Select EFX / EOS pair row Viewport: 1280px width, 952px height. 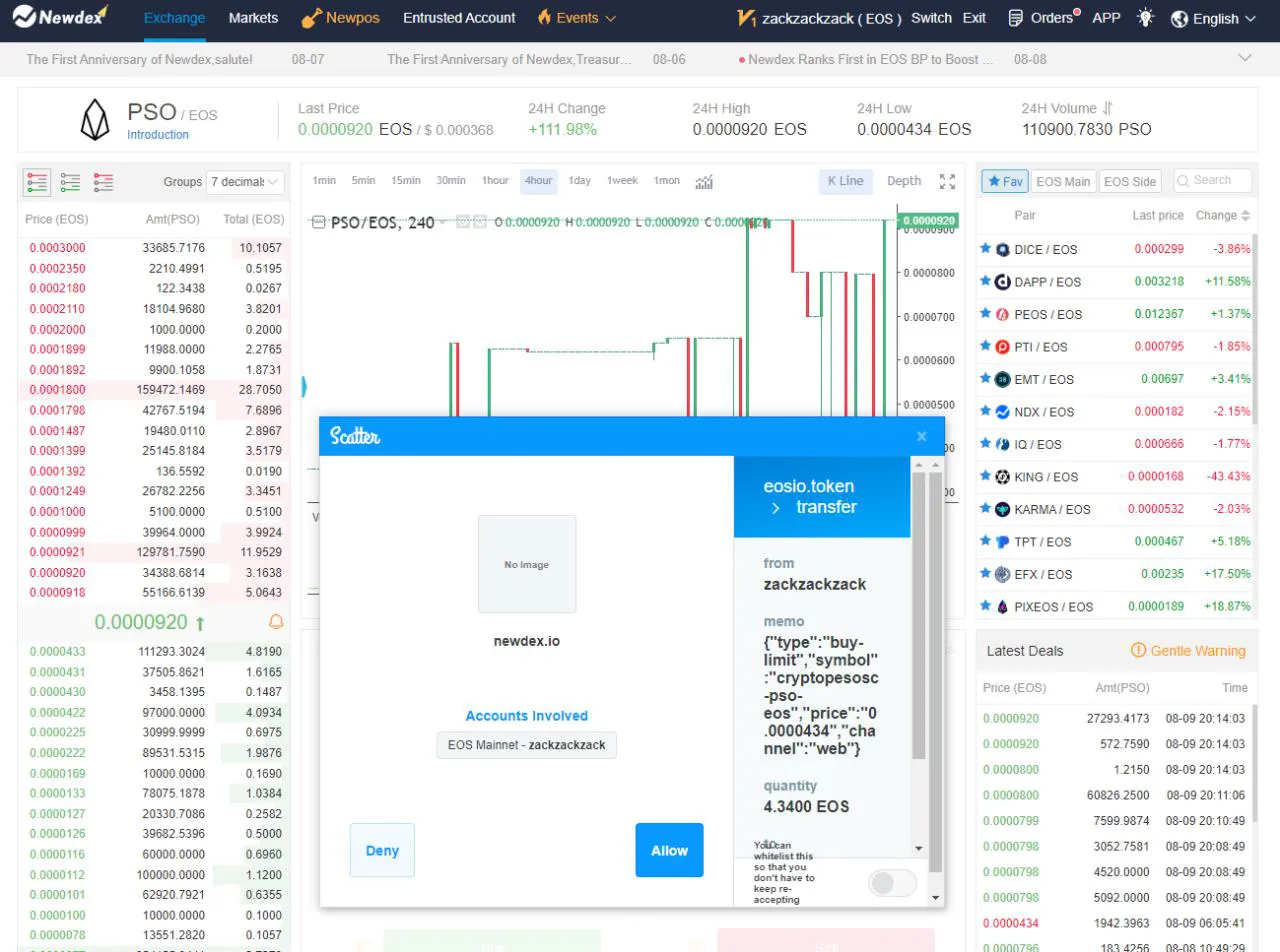pos(1117,574)
